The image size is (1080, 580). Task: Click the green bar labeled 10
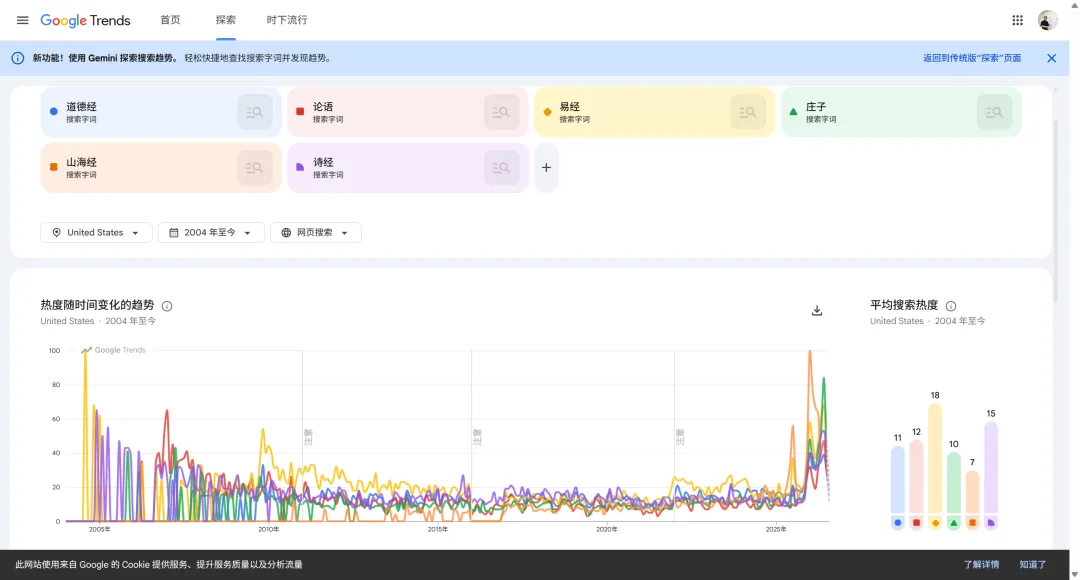tap(953, 483)
